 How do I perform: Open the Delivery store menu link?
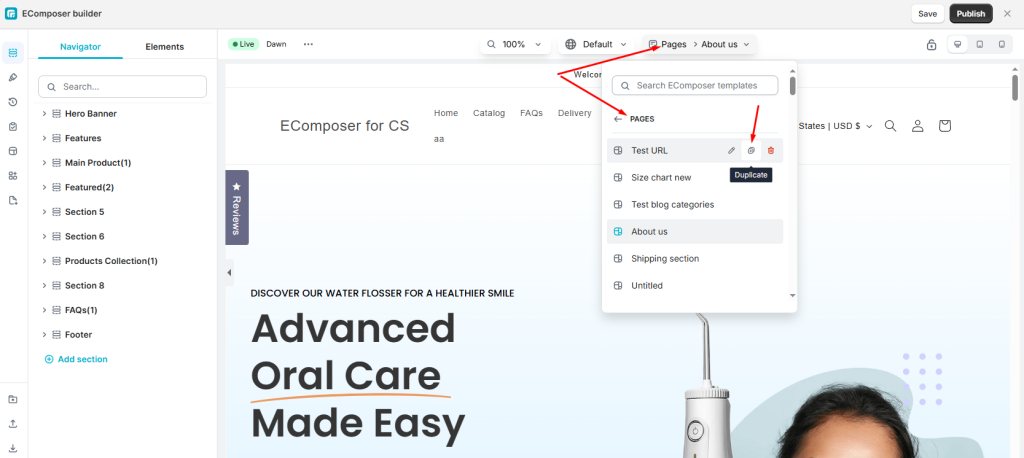pyautogui.click(x=575, y=113)
